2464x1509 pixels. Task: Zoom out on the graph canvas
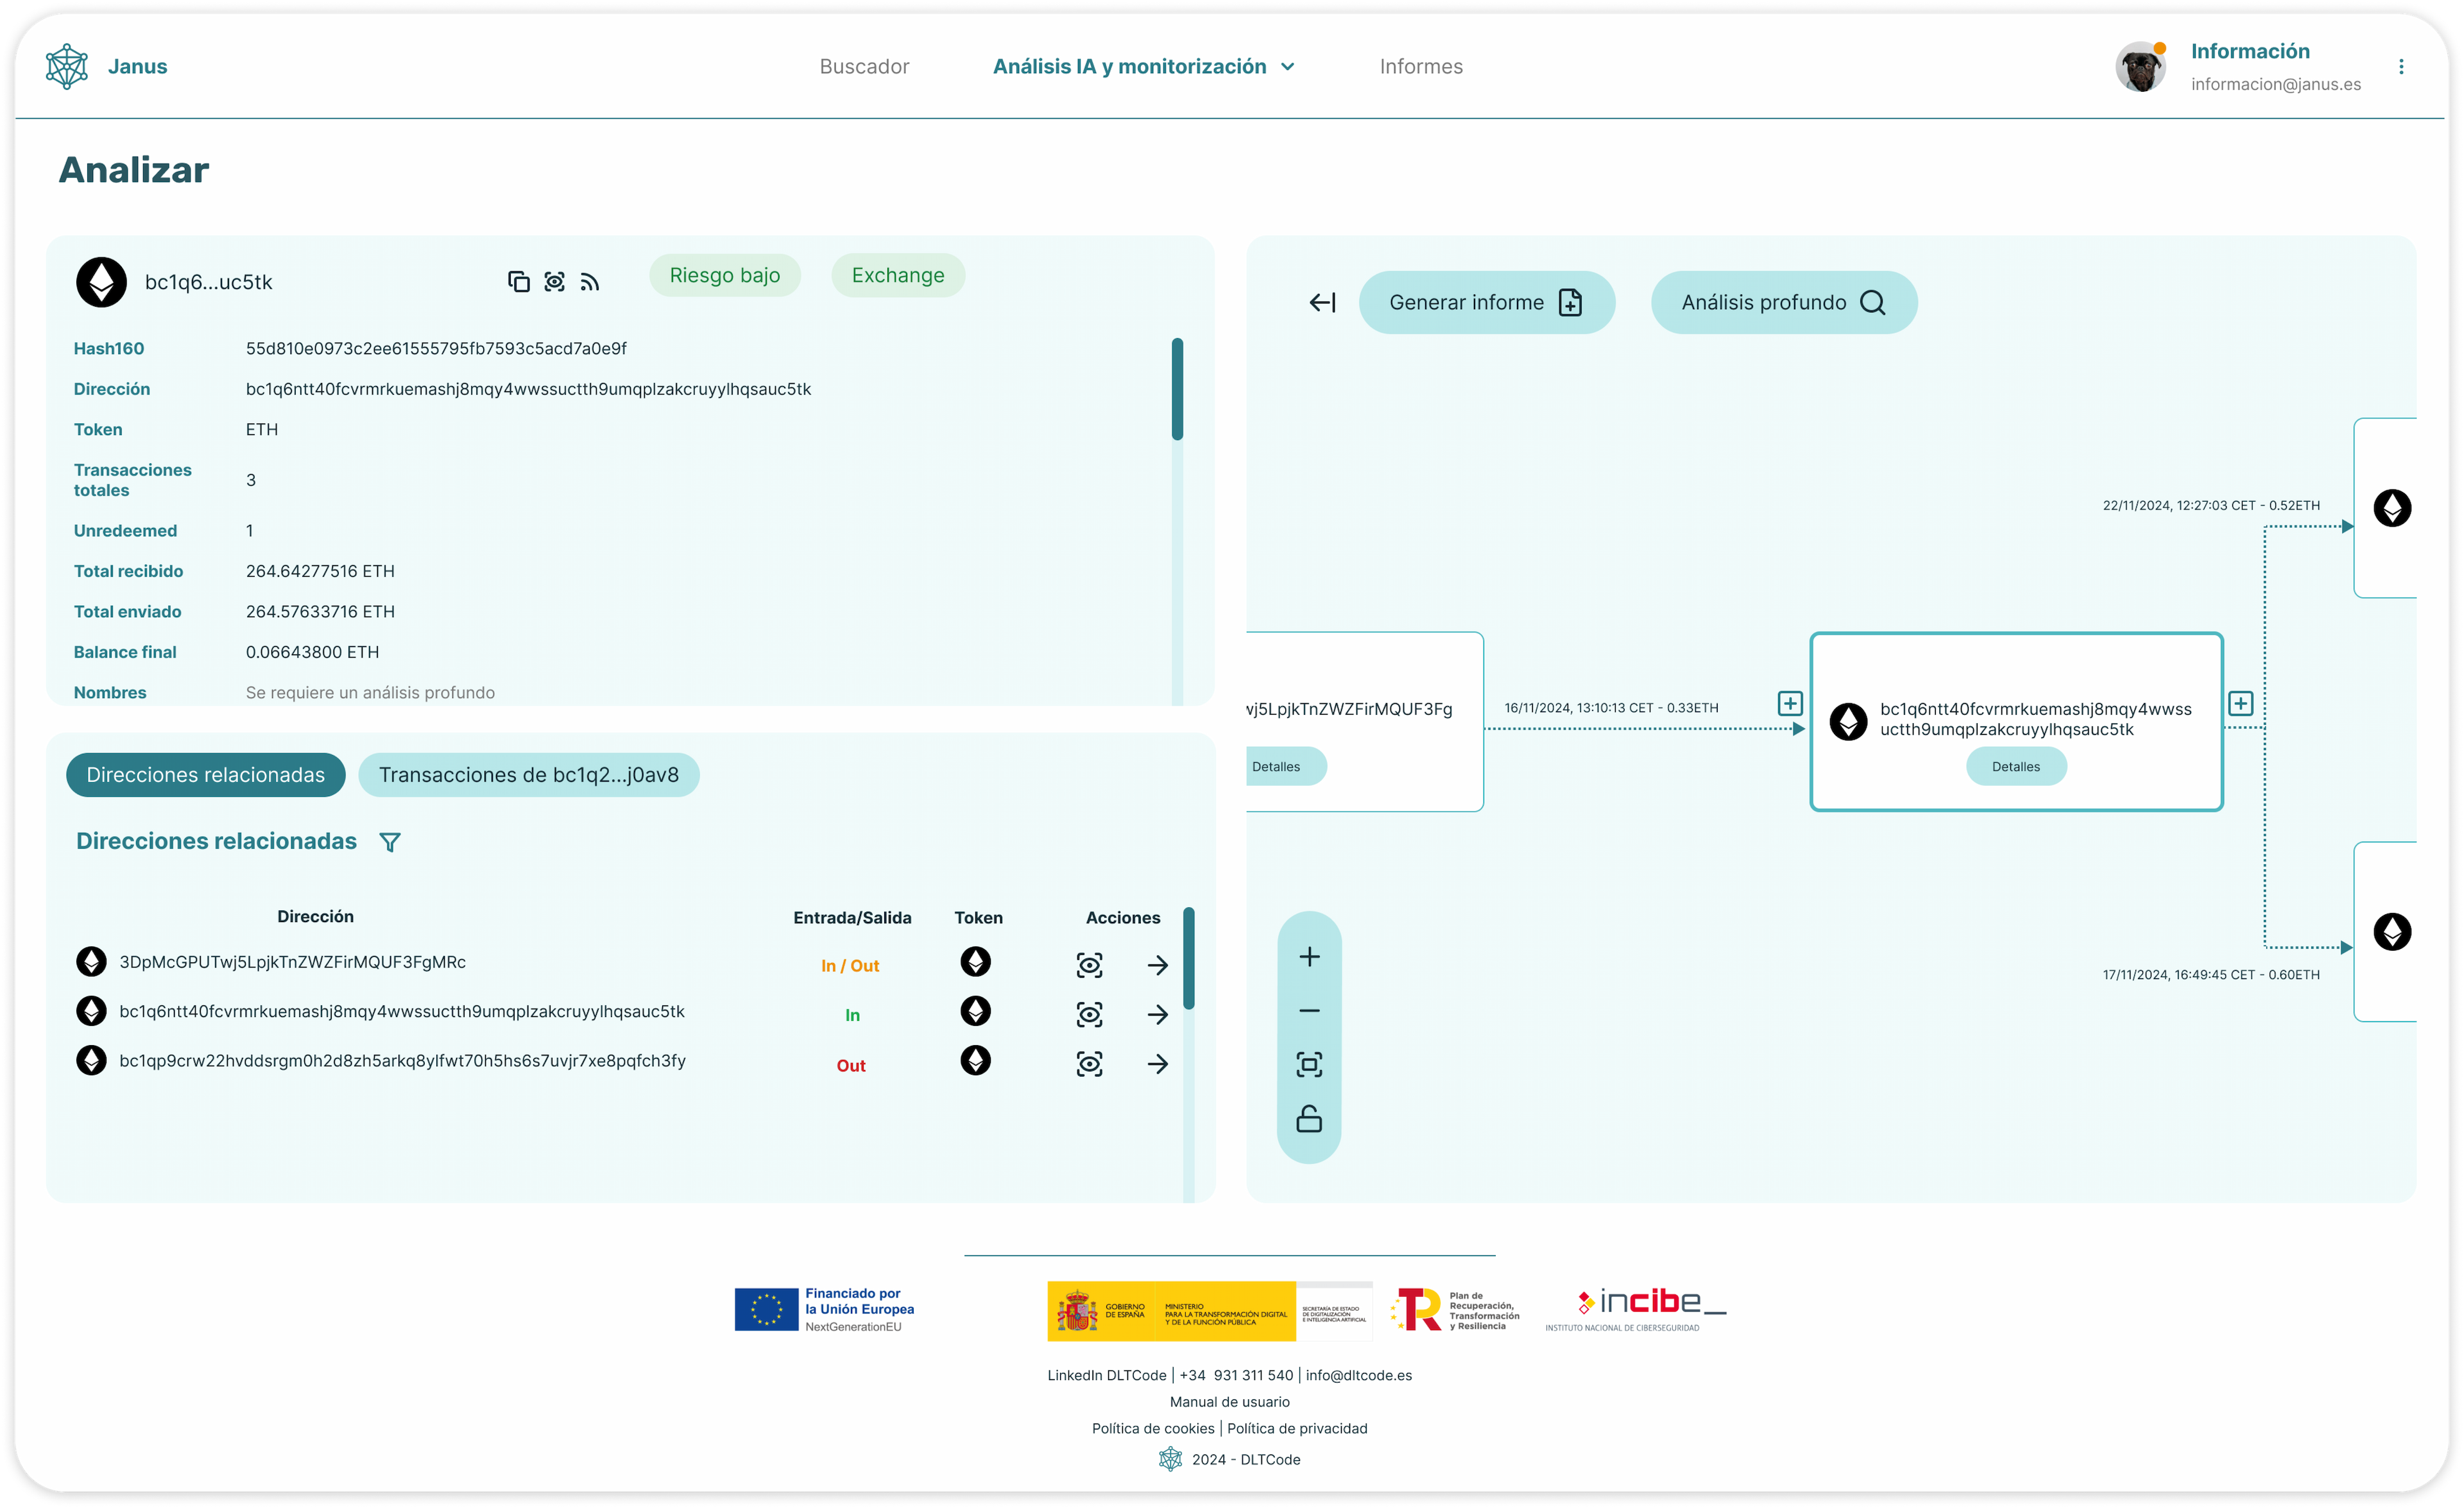(x=1309, y=1011)
